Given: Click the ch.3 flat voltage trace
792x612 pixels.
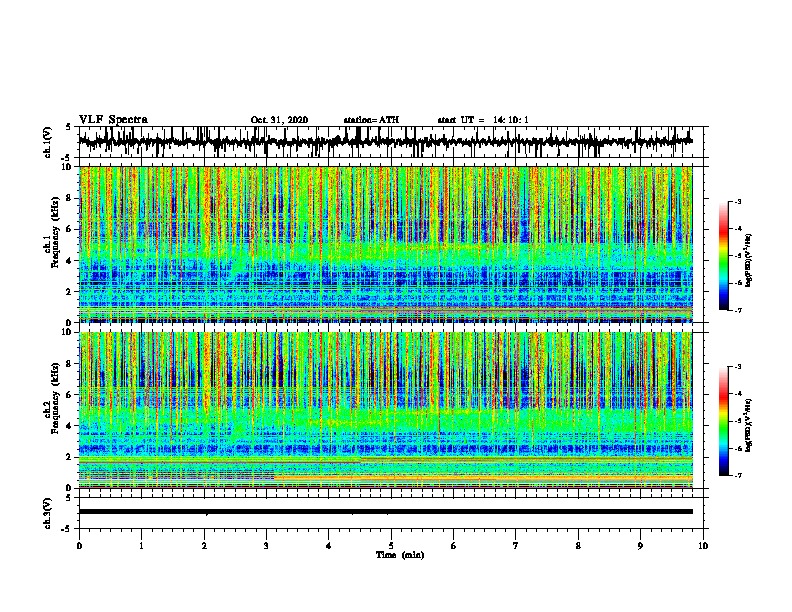Looking at the screenshot, I should click(x=385, y=512).
